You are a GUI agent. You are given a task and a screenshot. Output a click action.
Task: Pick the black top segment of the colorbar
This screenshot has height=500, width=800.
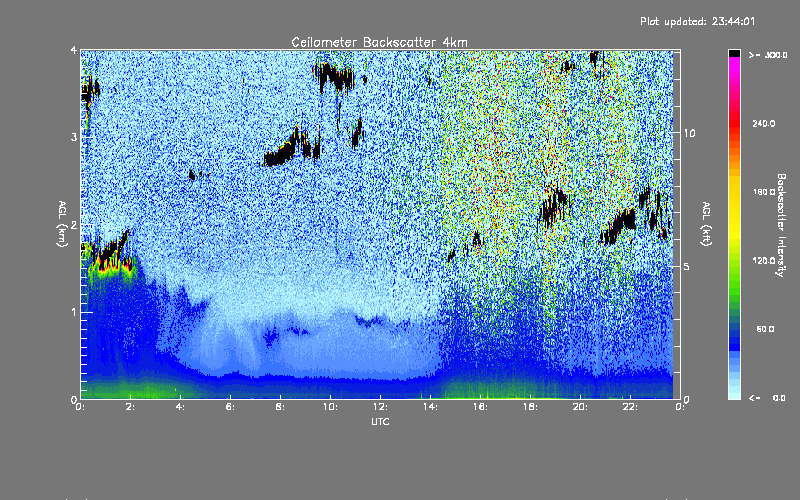[x=734, y=53]
